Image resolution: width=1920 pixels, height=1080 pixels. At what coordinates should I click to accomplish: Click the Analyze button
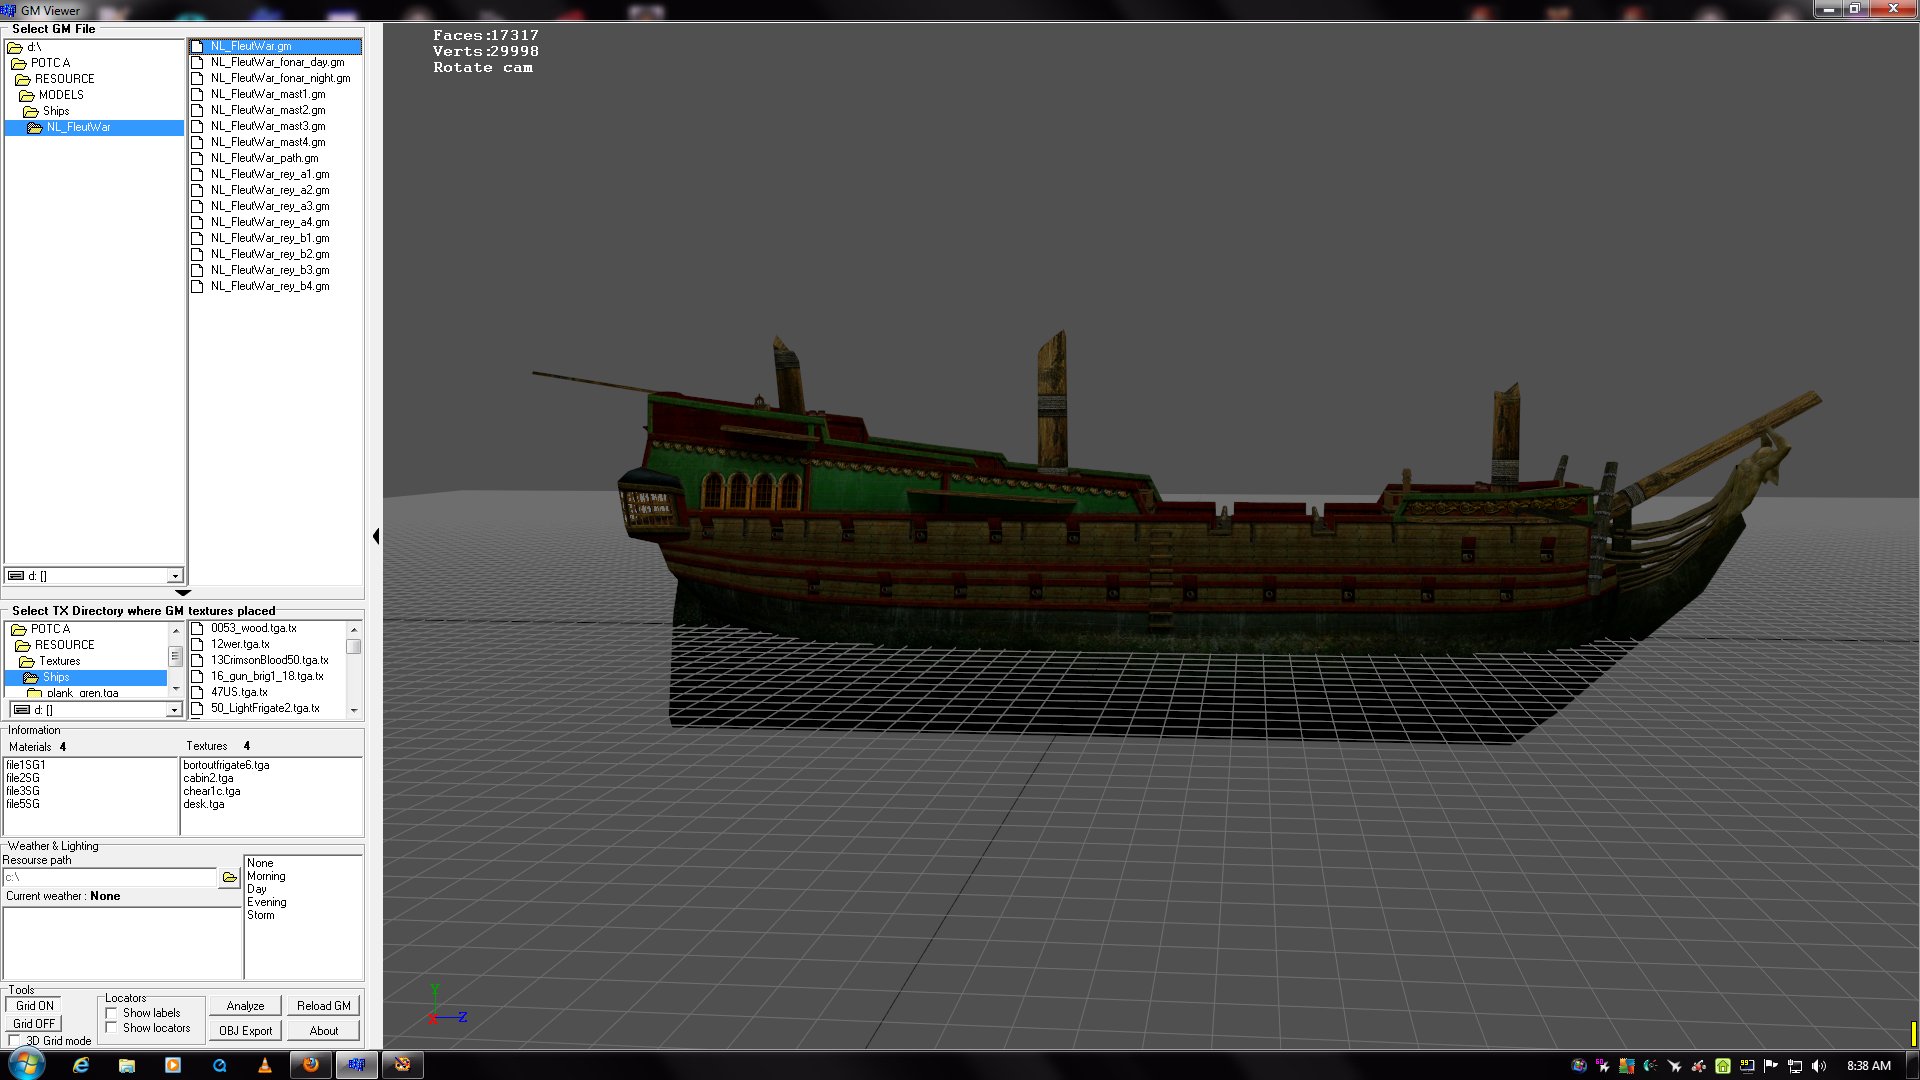tap(245, 1006)
